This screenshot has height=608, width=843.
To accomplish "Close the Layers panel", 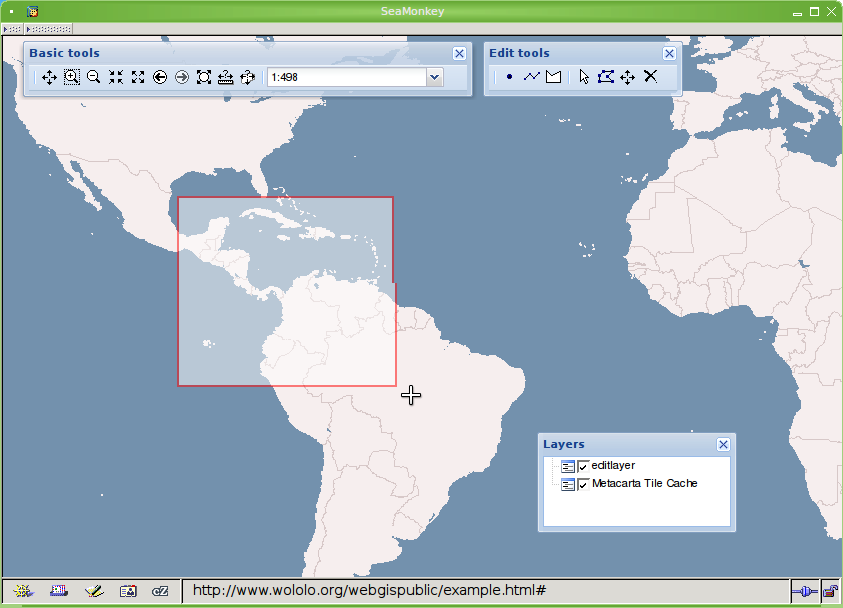I will [723, 445].
